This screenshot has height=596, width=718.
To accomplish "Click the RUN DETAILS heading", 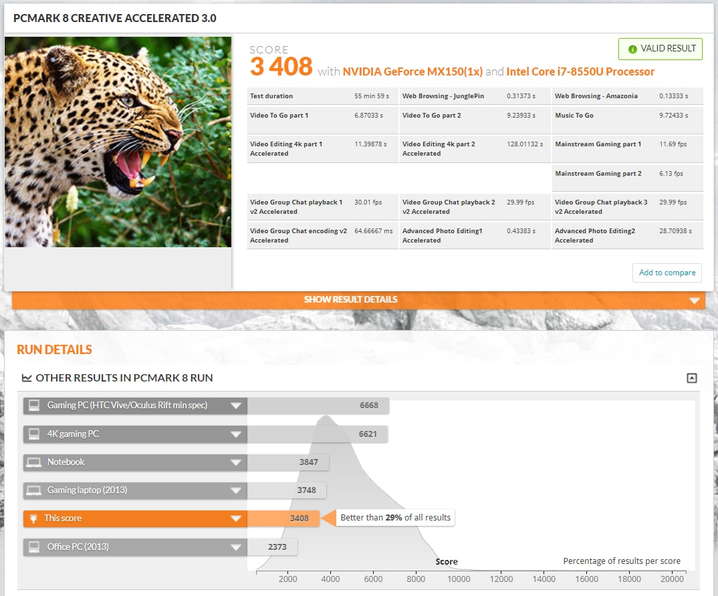I will tap(54, 350).
